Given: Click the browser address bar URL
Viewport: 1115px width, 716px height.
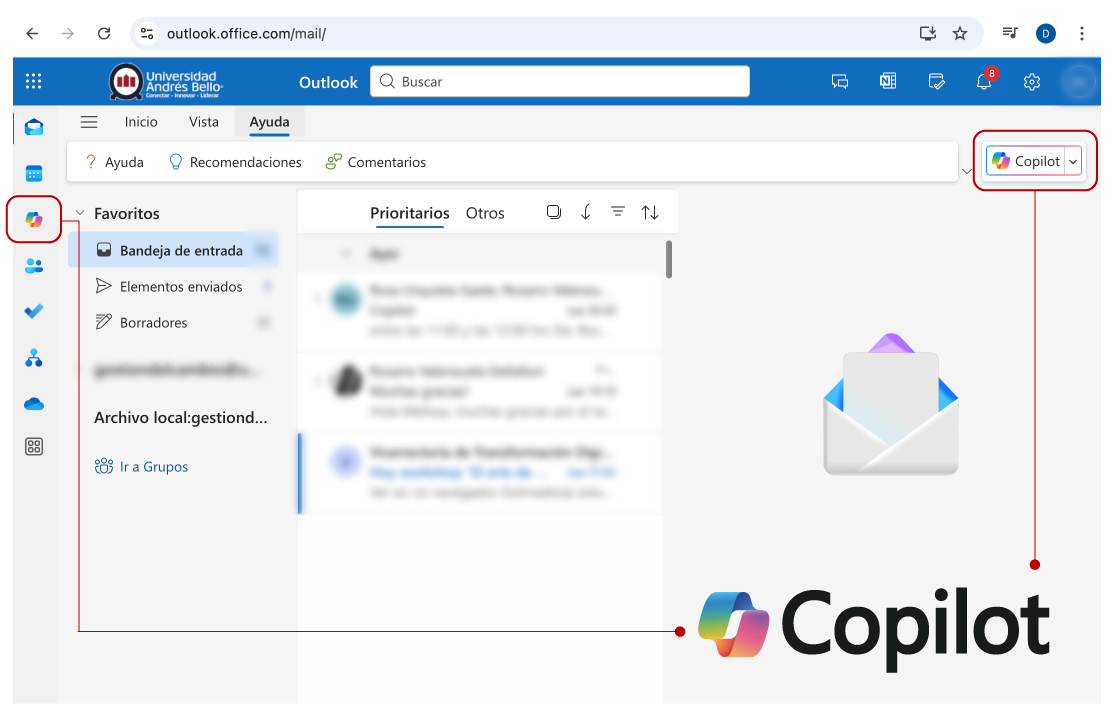Looking at the screenshot, I should click(246, 33).
